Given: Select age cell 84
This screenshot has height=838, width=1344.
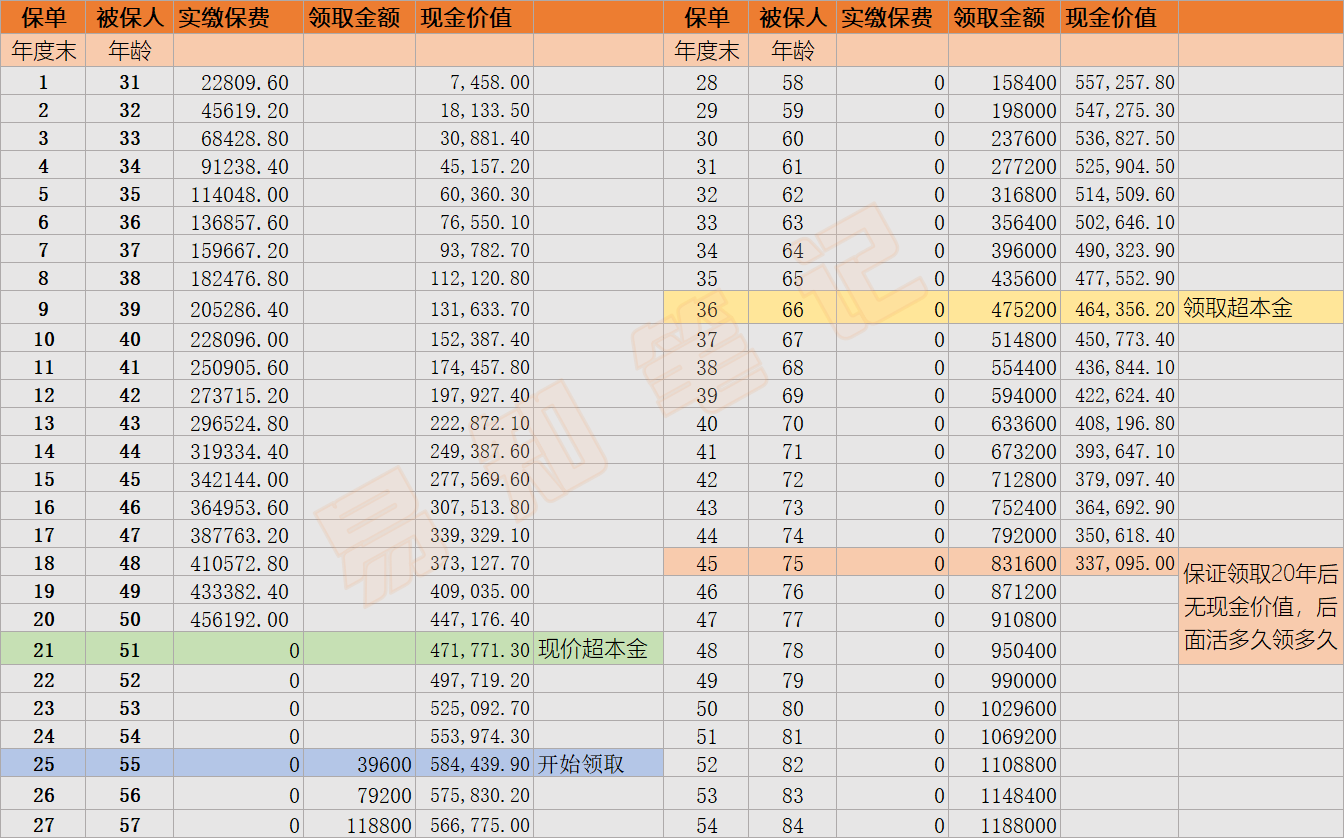Looking at the screenshot, I should [x=793, y=825].
